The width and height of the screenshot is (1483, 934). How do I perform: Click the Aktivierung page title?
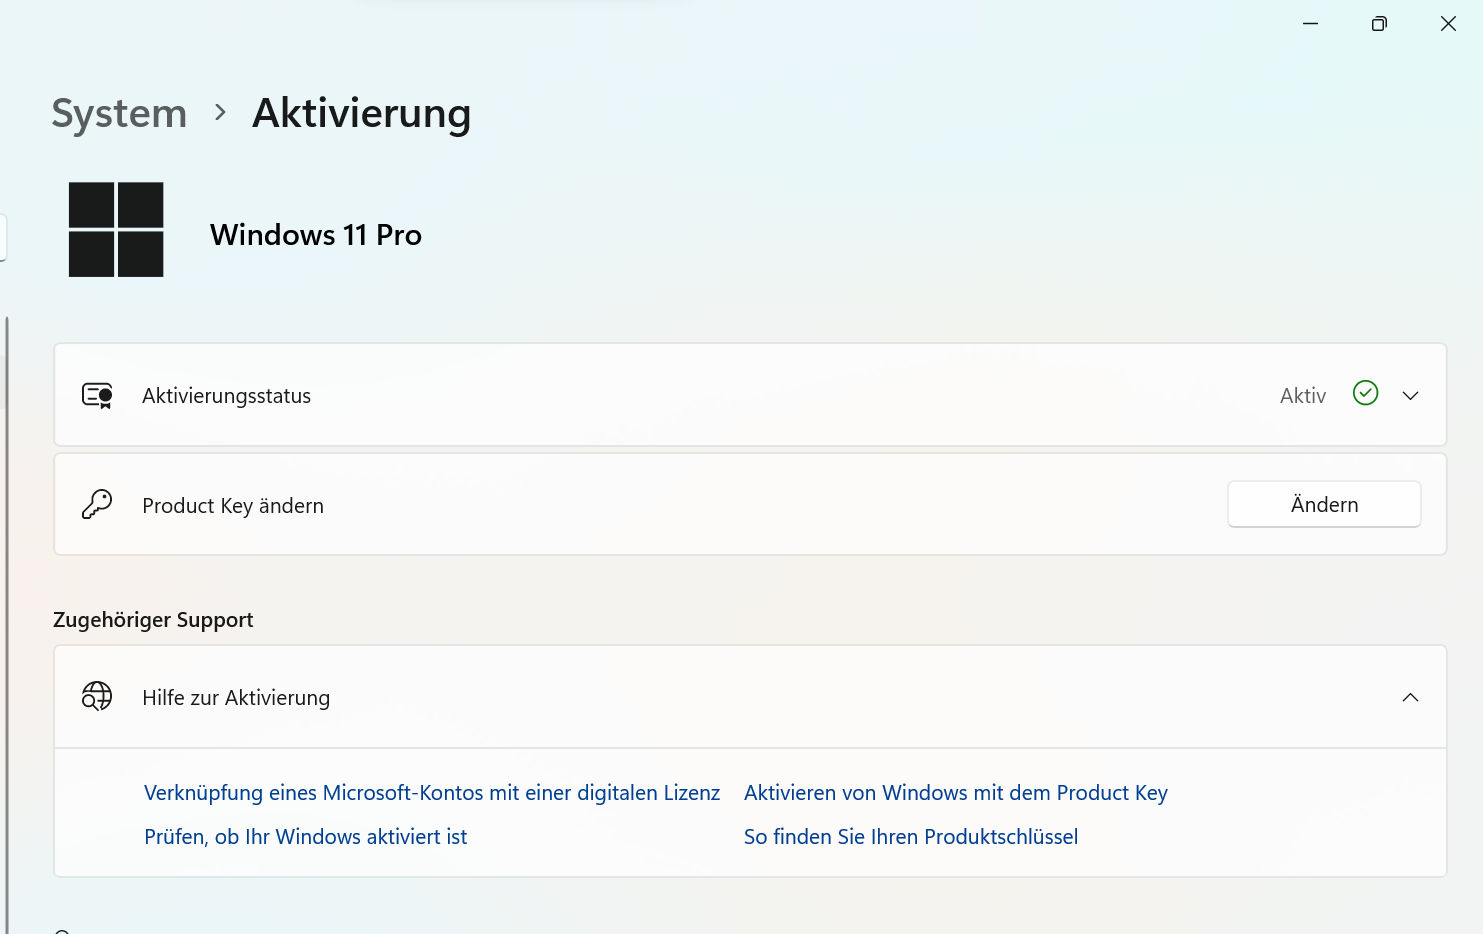(x=361, y=113)
